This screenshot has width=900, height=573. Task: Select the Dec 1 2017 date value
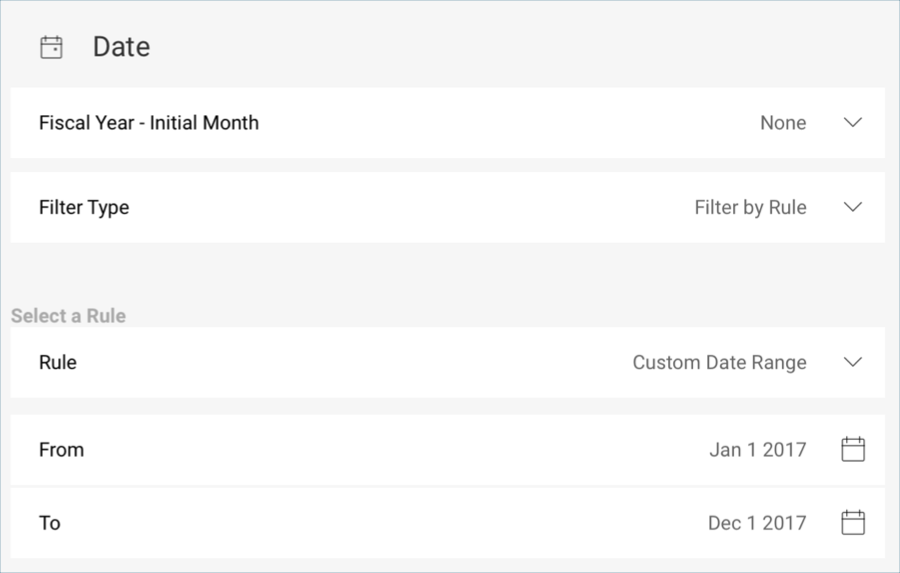click(x=757, y=523)
